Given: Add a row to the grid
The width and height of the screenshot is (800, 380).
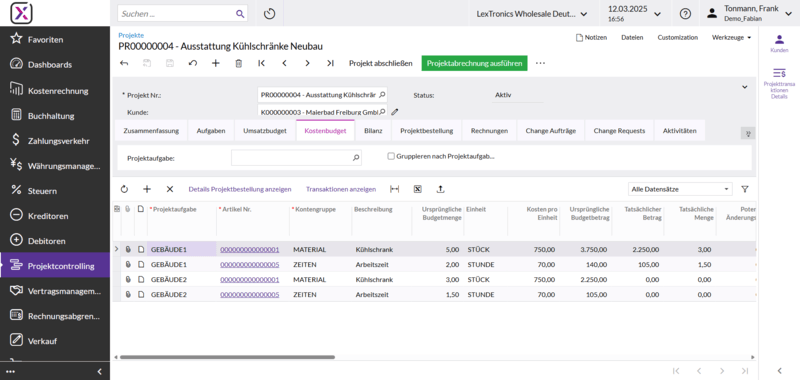Looking at the screenshot, I should click(147, 189).
